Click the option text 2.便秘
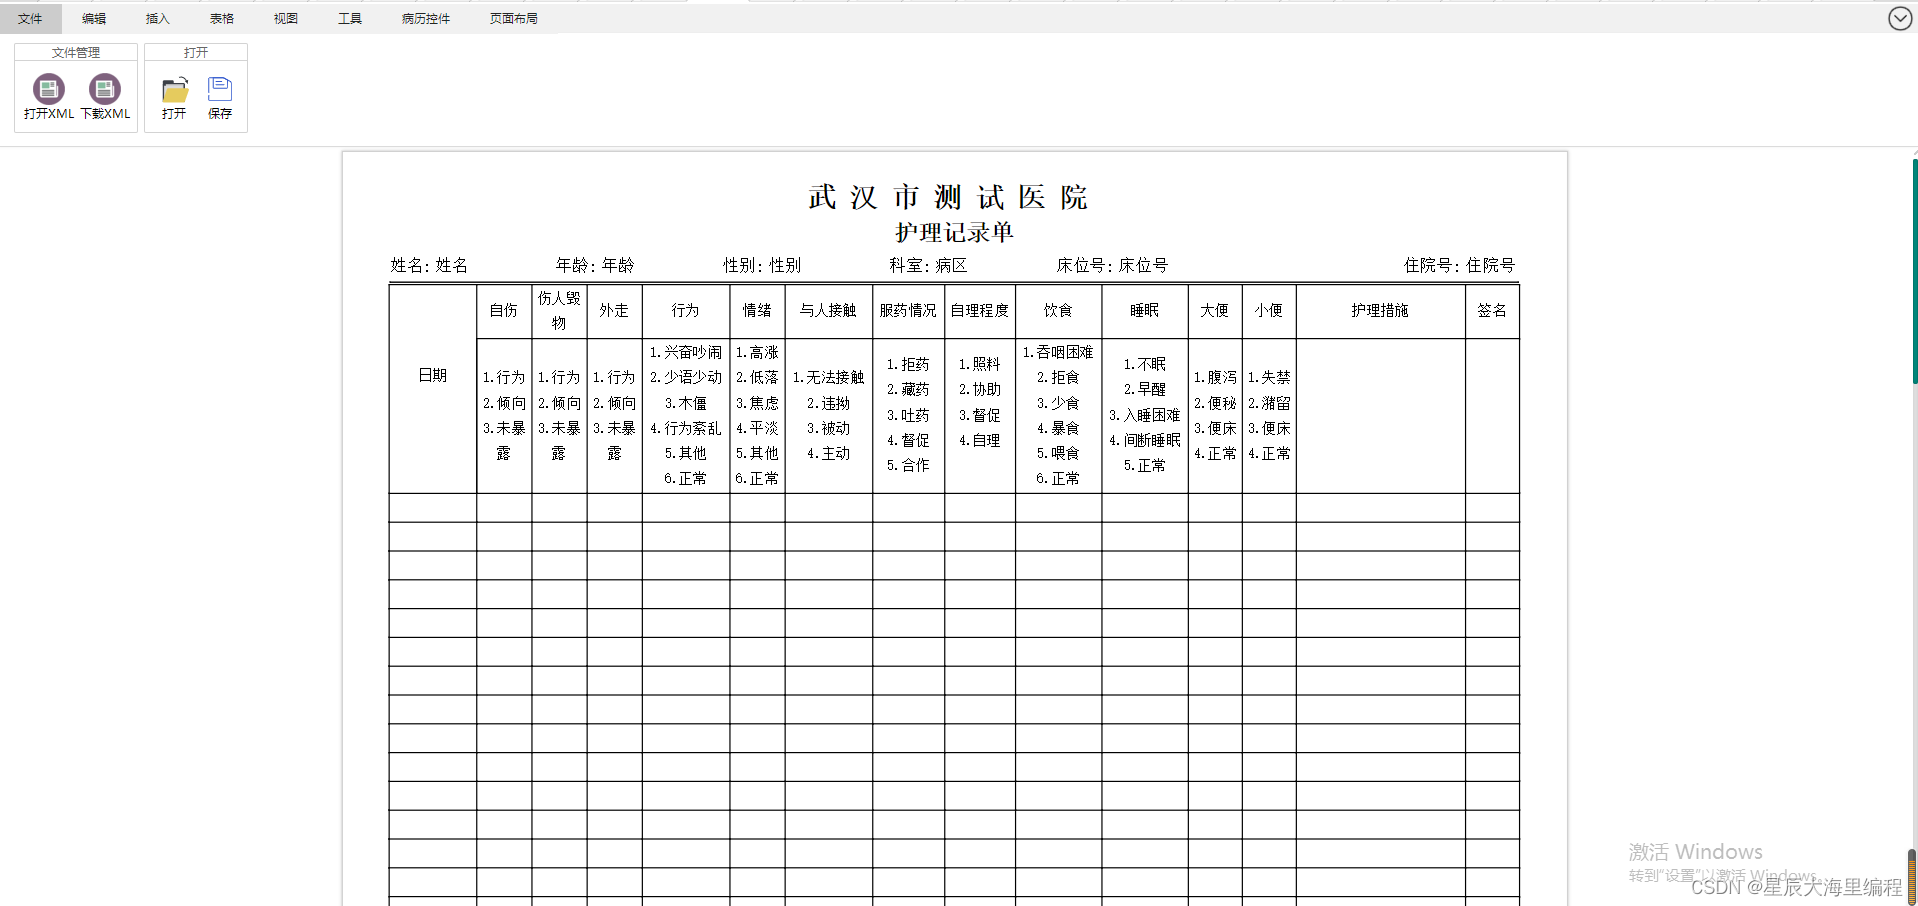The image size is (1918, 906). point(1215,403)
